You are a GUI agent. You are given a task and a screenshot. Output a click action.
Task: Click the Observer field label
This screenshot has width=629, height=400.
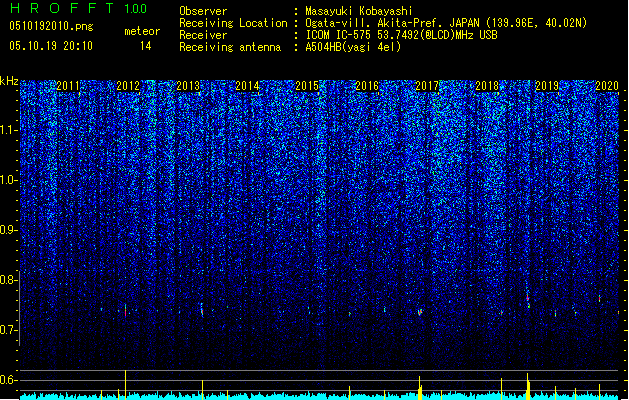(x=203, y=11)
